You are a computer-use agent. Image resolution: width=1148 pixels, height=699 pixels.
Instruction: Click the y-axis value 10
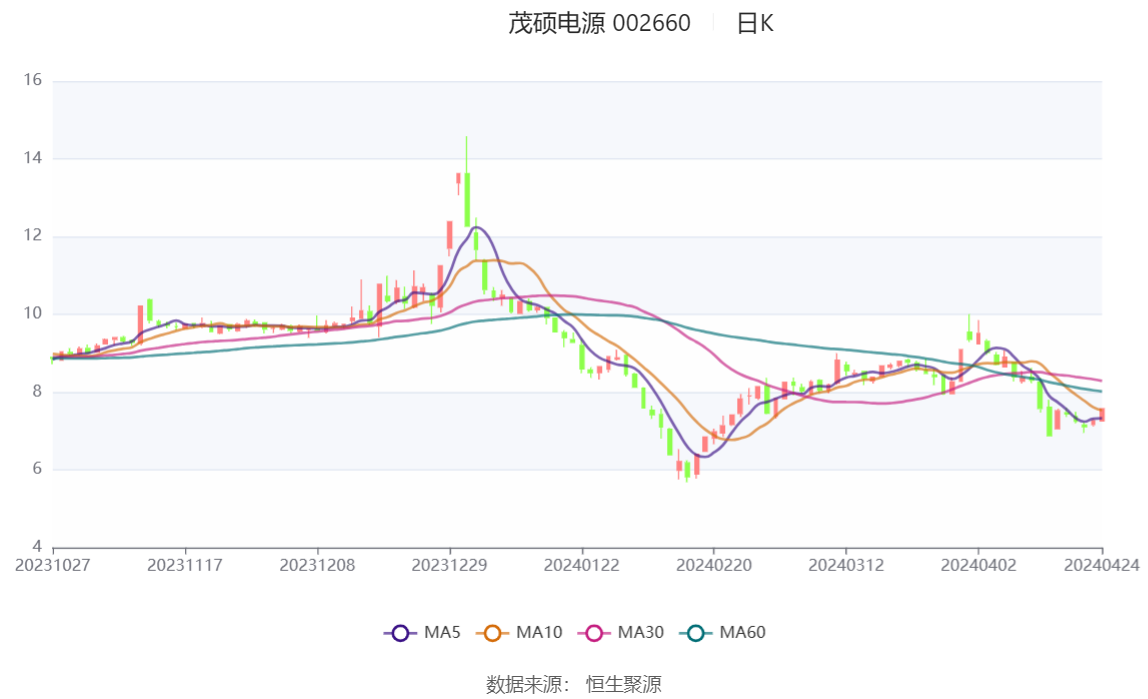[32, 313]
